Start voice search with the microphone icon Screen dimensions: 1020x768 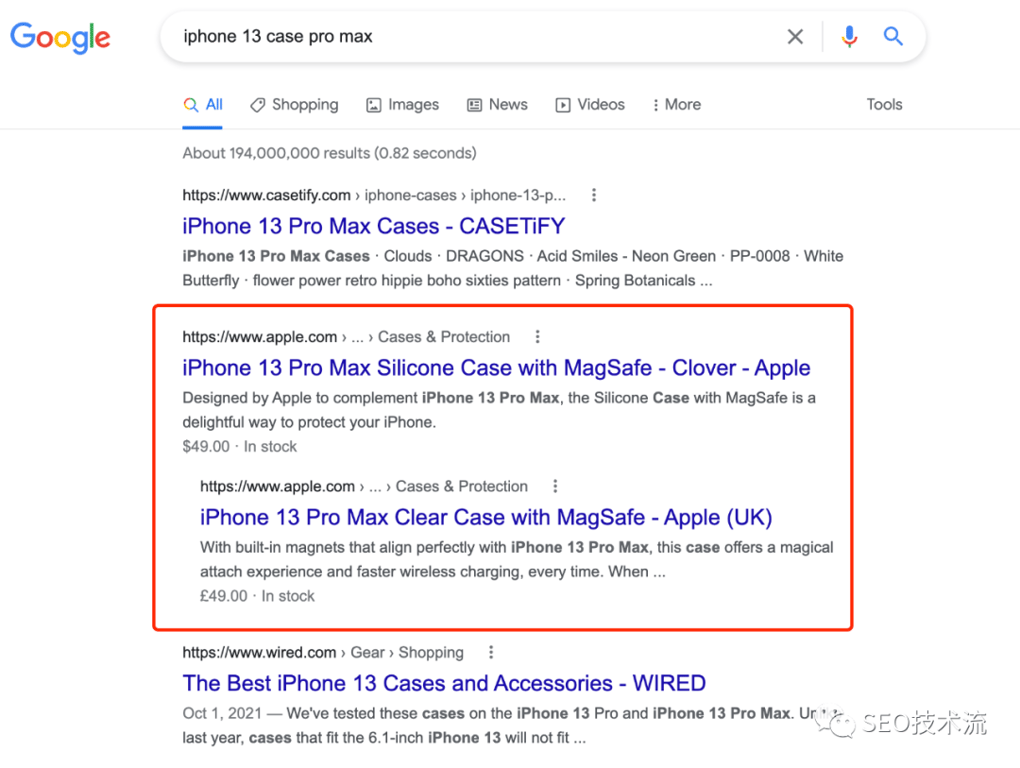pyautogui.click(x=849, y=37)
